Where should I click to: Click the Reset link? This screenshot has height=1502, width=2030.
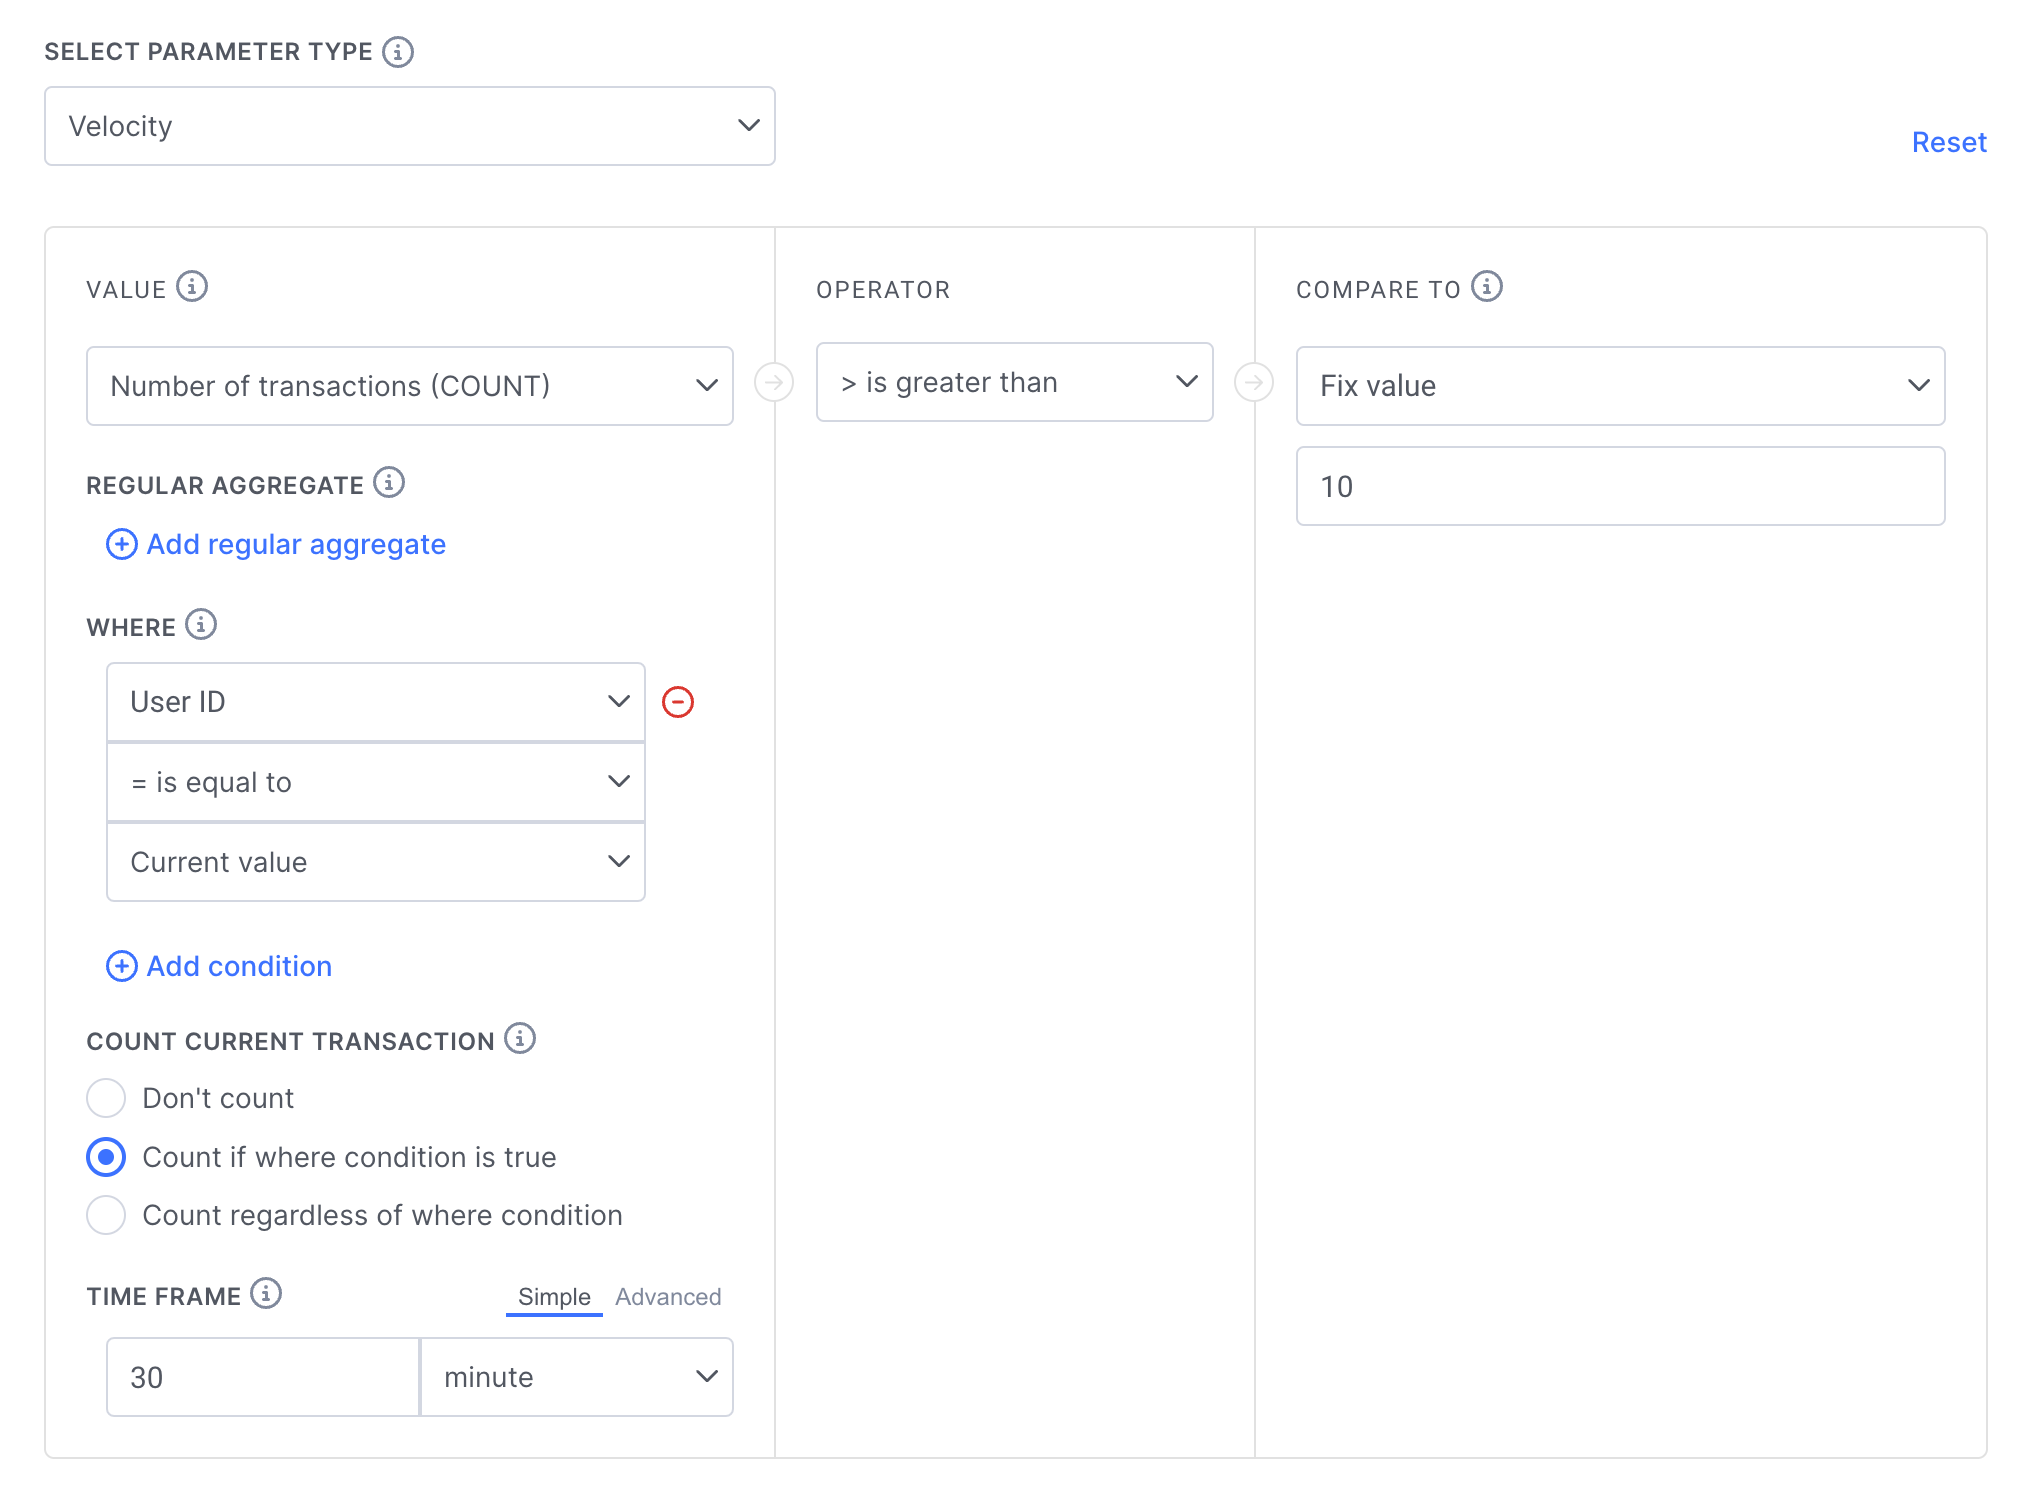click(x=1949, y=142)
